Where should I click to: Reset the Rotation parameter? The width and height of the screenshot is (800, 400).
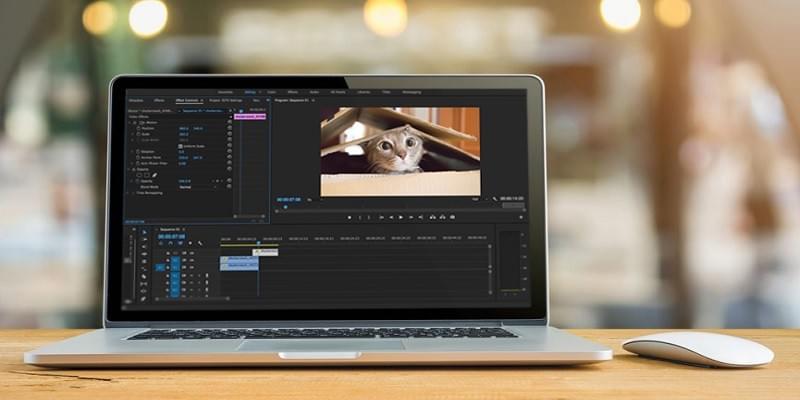(229, 152)
